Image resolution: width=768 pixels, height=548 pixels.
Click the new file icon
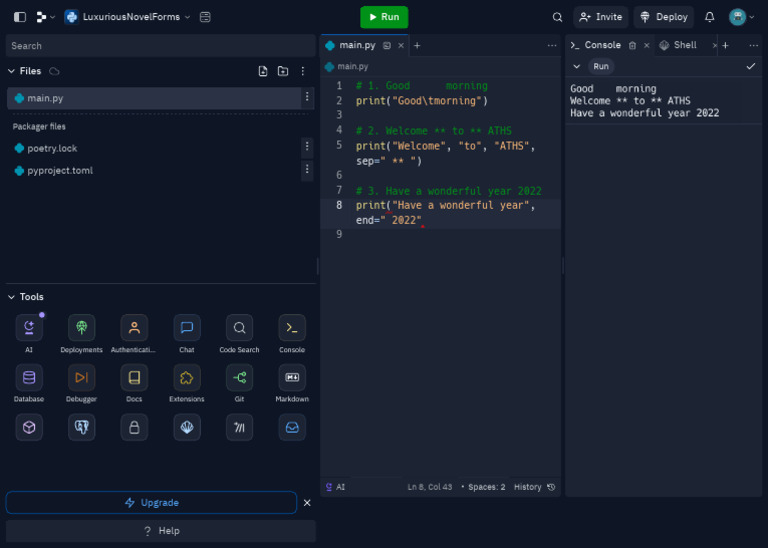[x=263, y=71]
